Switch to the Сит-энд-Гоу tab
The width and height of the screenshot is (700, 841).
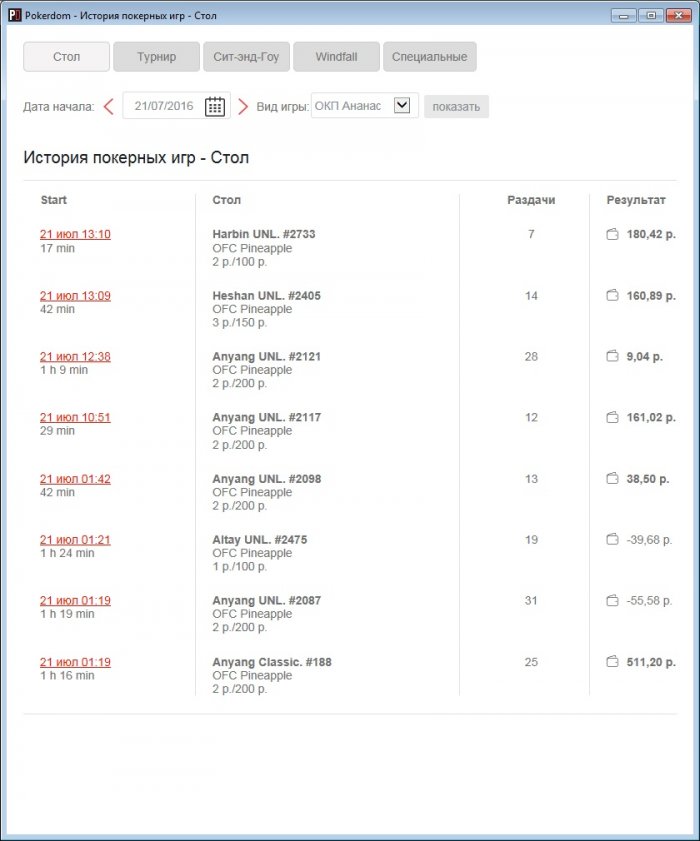[x=246, y=57]
